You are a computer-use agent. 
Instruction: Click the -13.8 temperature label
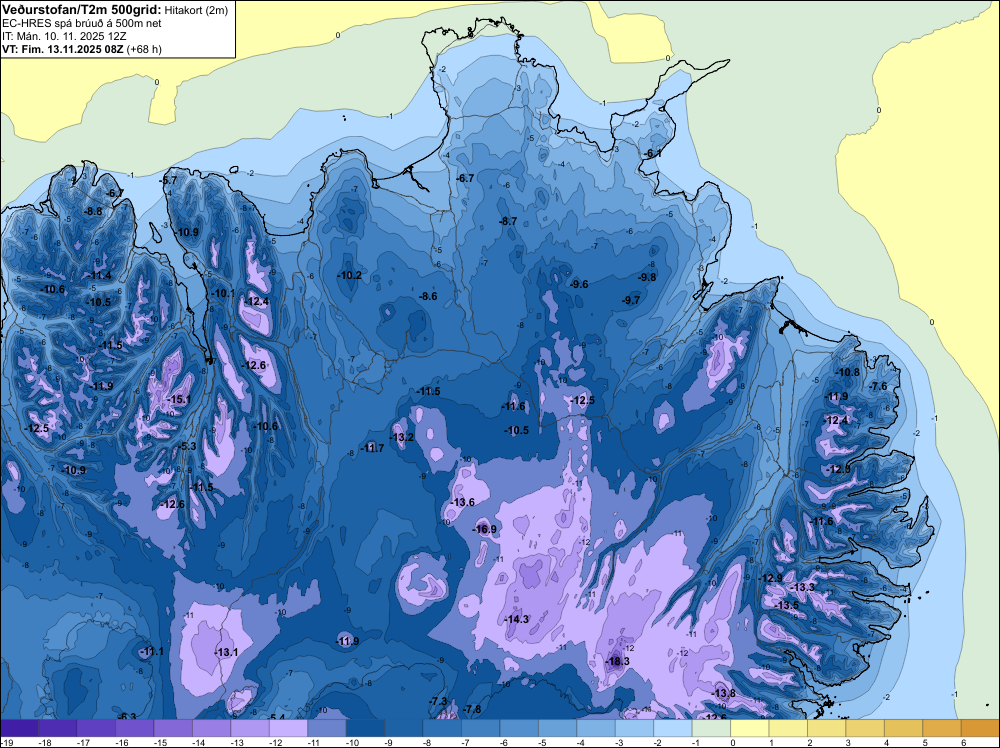point(723,693)
